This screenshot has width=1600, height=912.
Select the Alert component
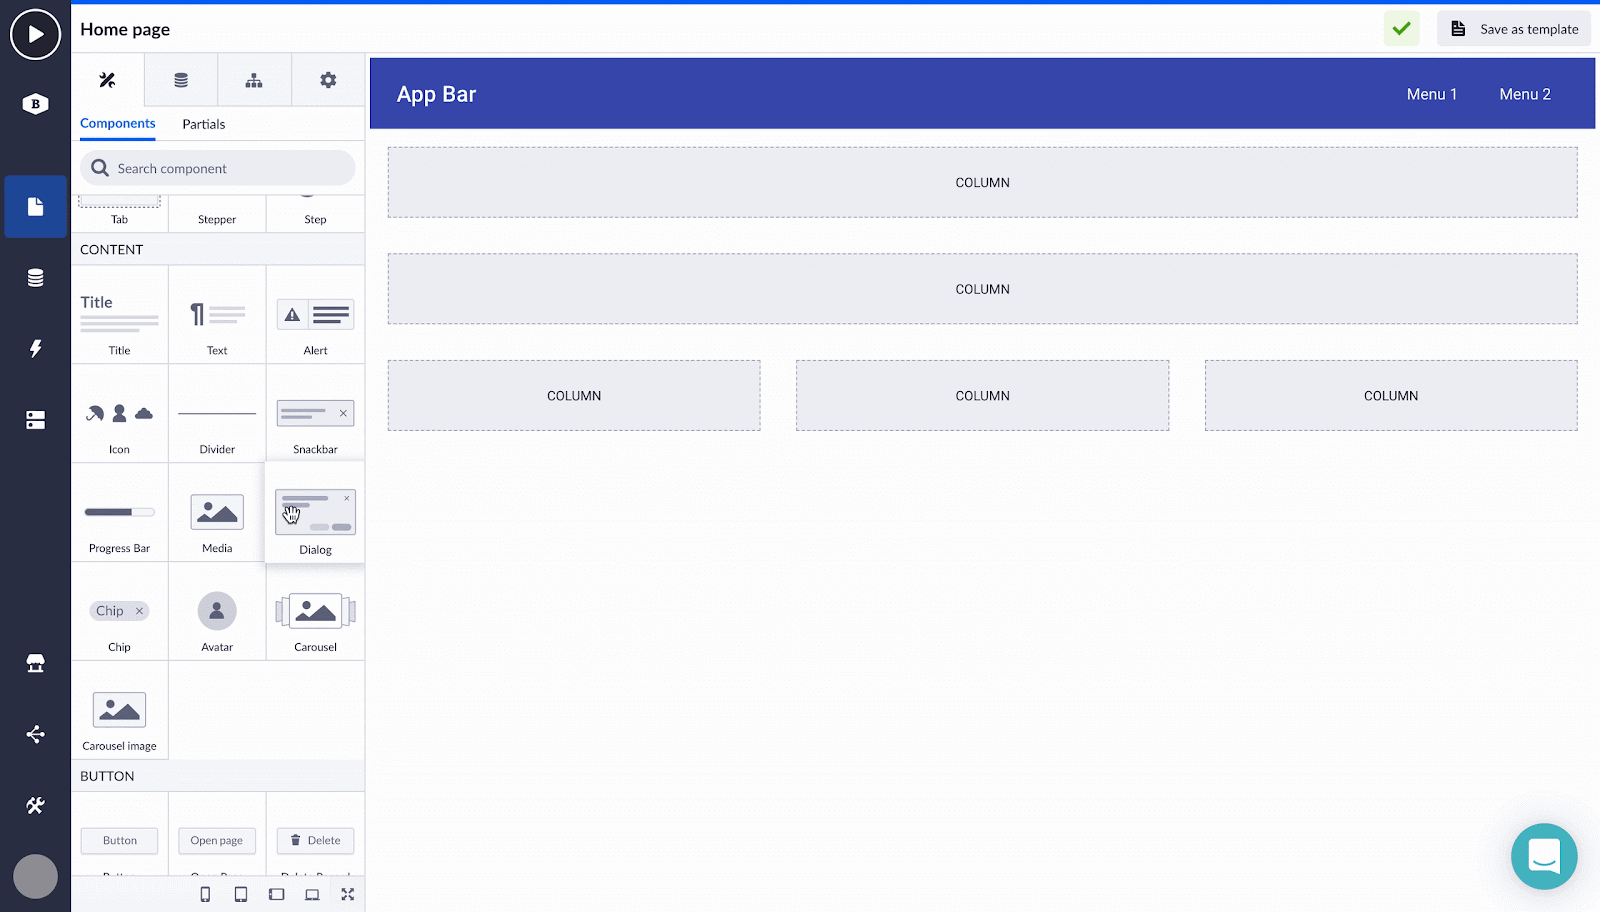pos(315,315)
